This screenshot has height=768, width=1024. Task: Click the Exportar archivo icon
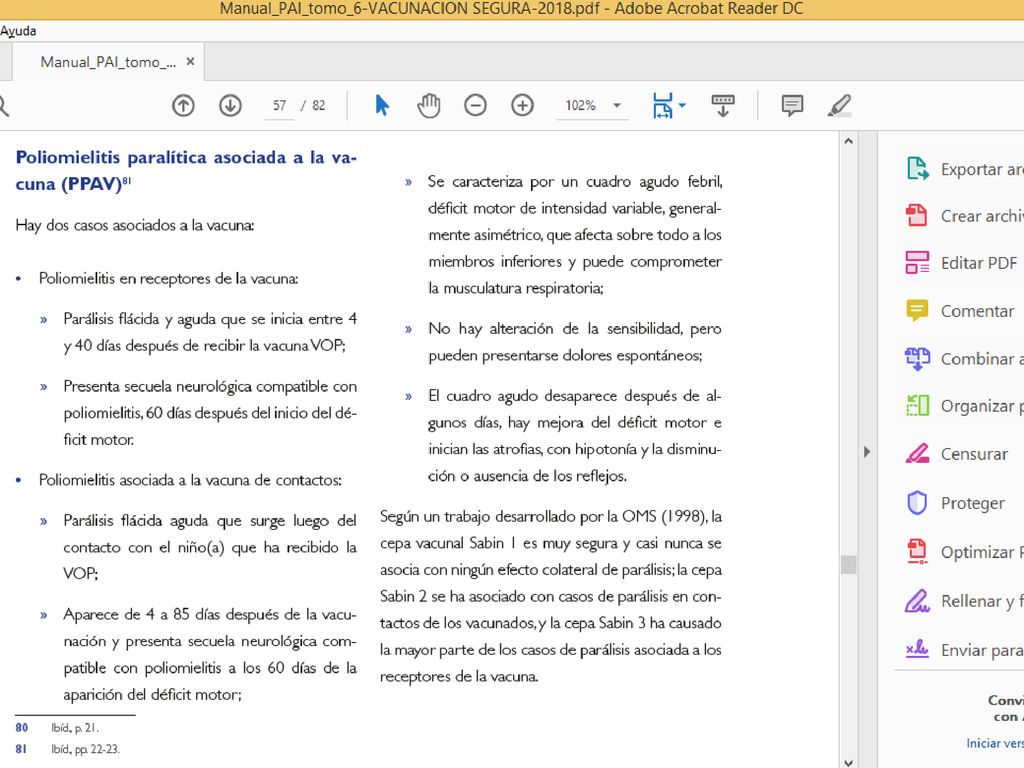(x=918, y=168)
